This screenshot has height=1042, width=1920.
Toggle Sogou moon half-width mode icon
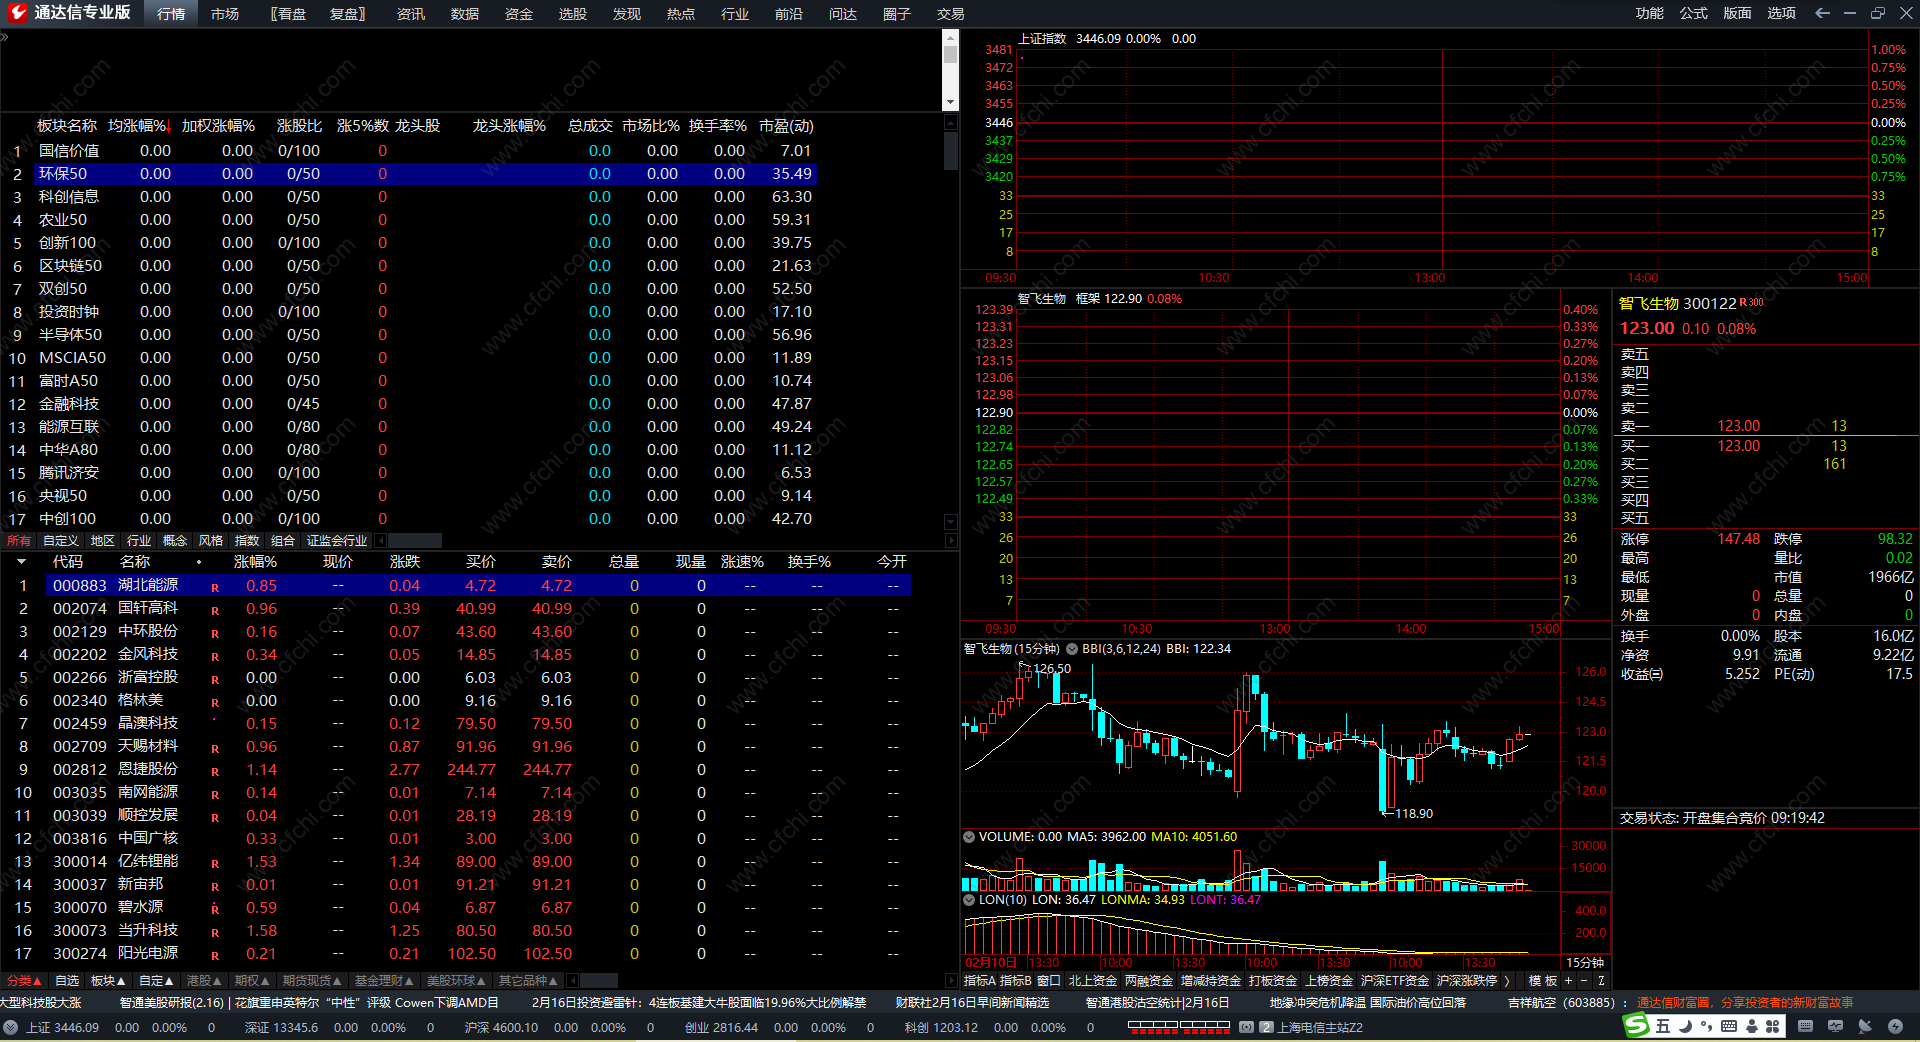(x=1685, y=1026)
